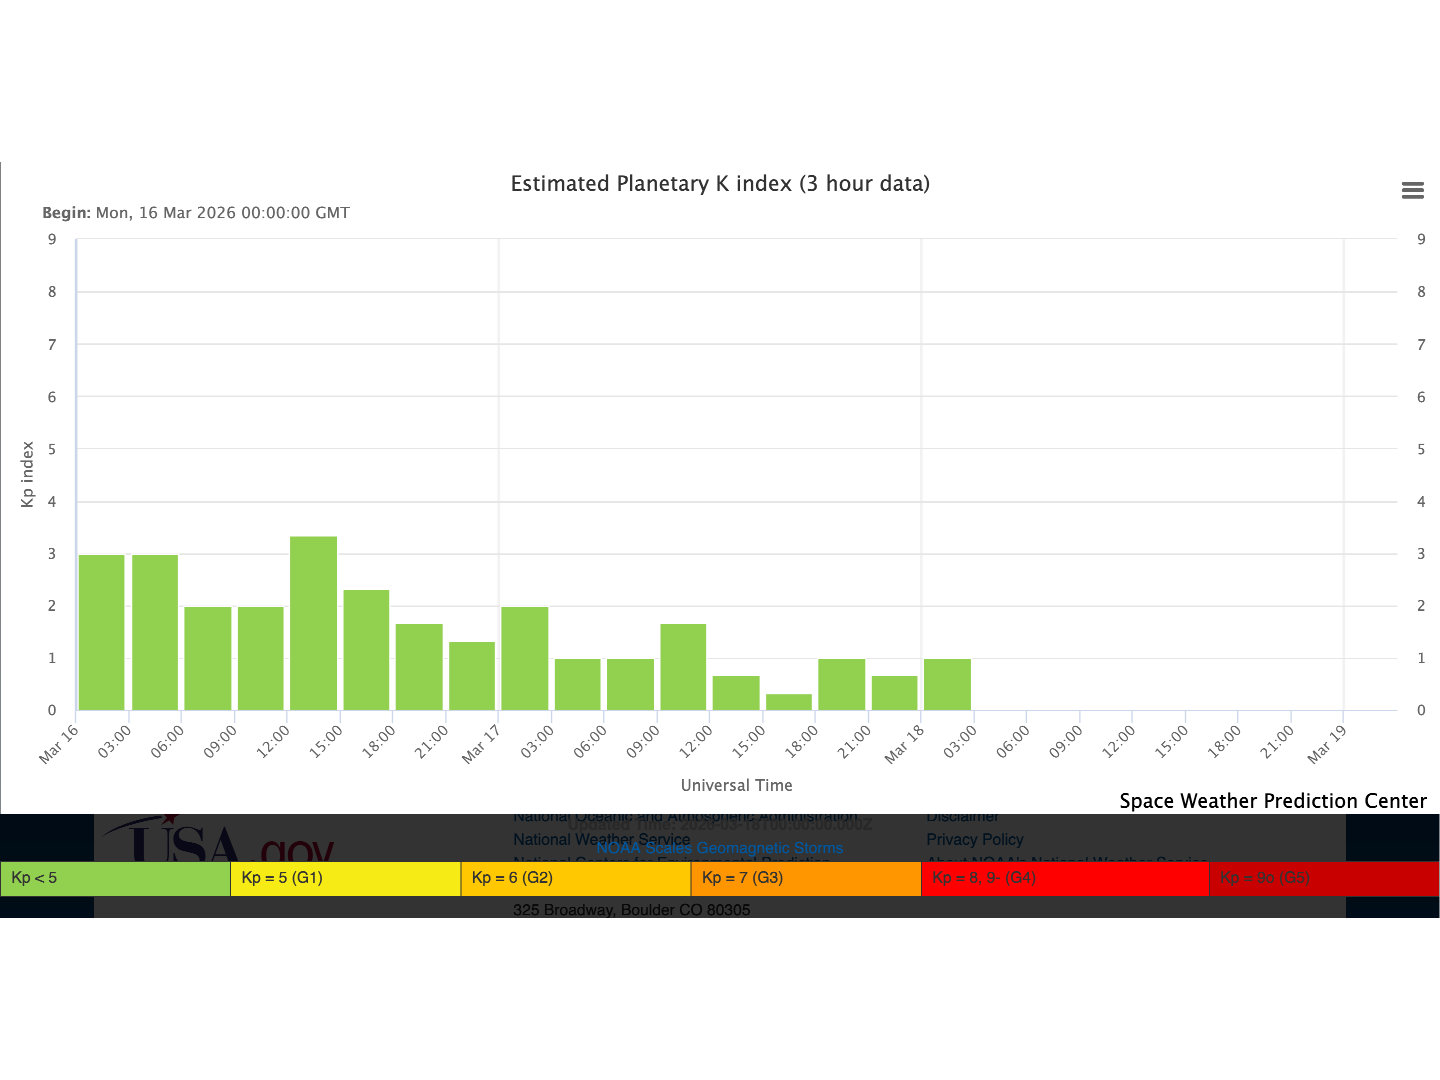Select the dark red Kp = 9o (G5) block

[x=1323, y=878]
